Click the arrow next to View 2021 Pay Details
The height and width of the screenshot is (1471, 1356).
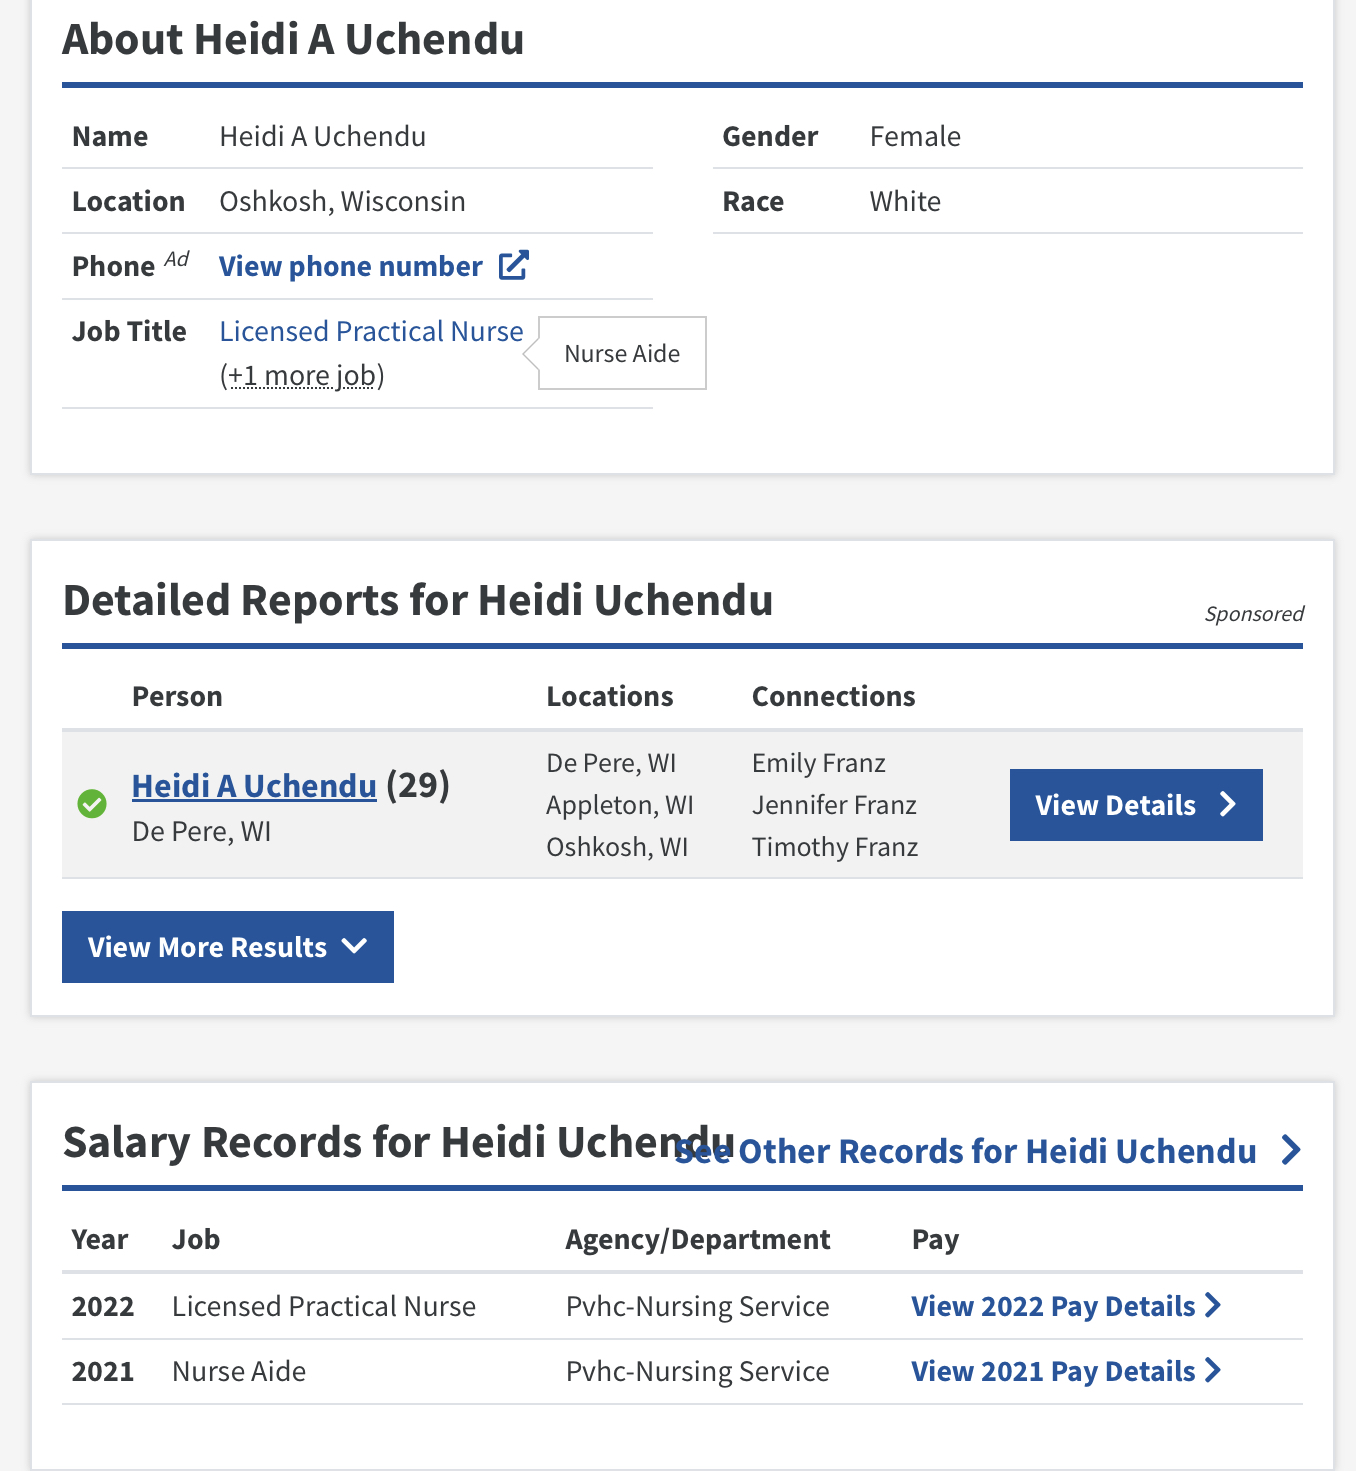pyautogui.click(x=1213, y=1370)
